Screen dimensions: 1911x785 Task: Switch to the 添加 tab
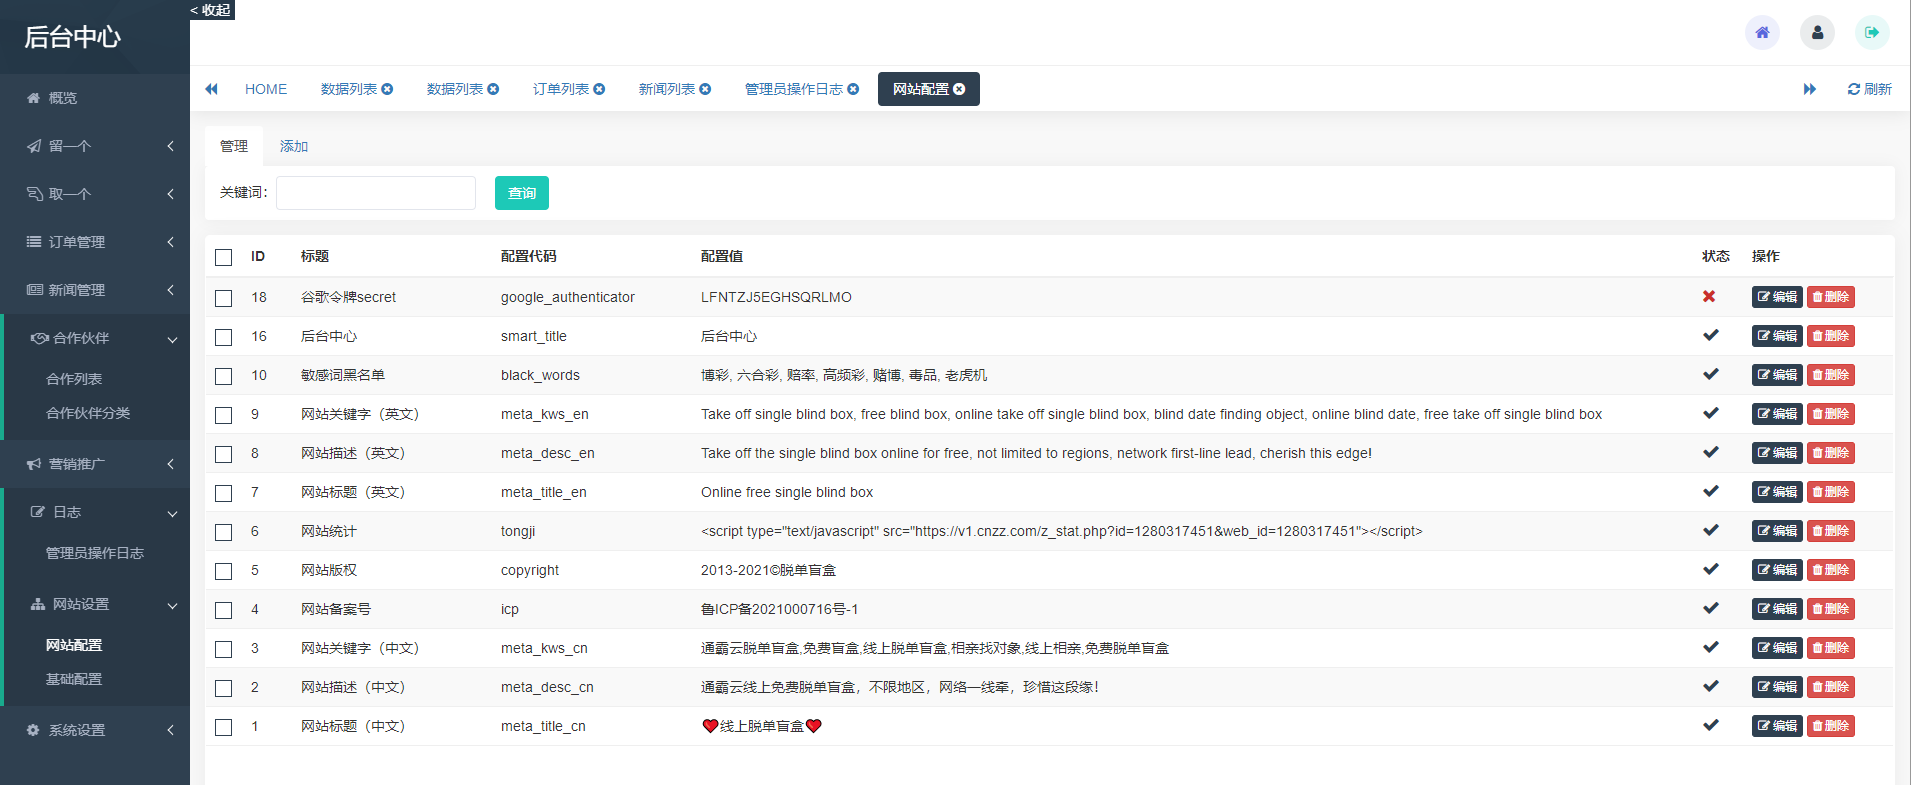click(294, 146)
